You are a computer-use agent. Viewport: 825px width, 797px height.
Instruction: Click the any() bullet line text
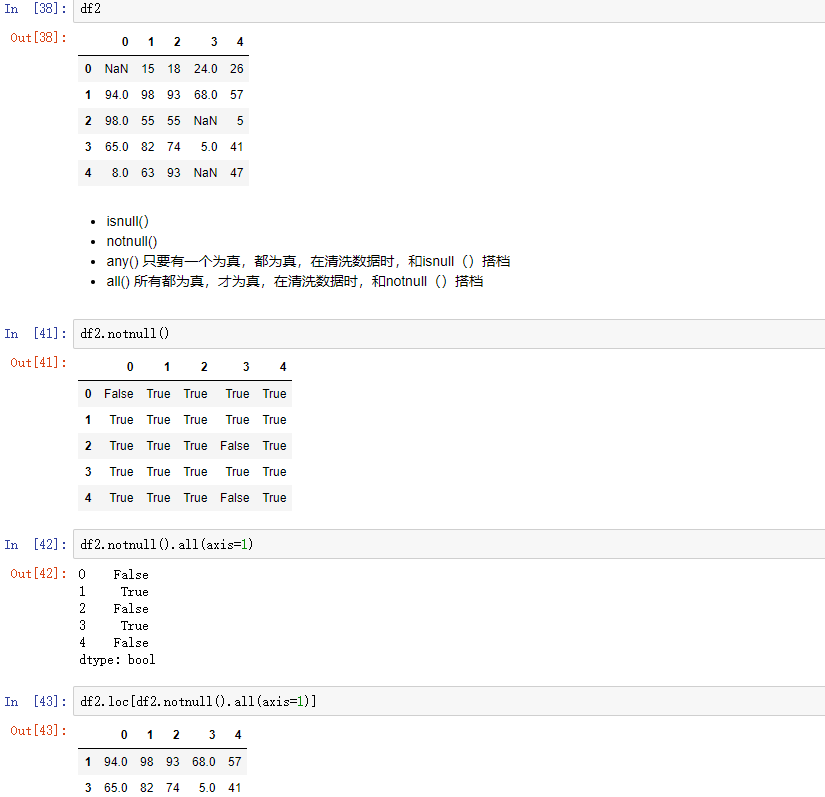click(x=308, y=261)
